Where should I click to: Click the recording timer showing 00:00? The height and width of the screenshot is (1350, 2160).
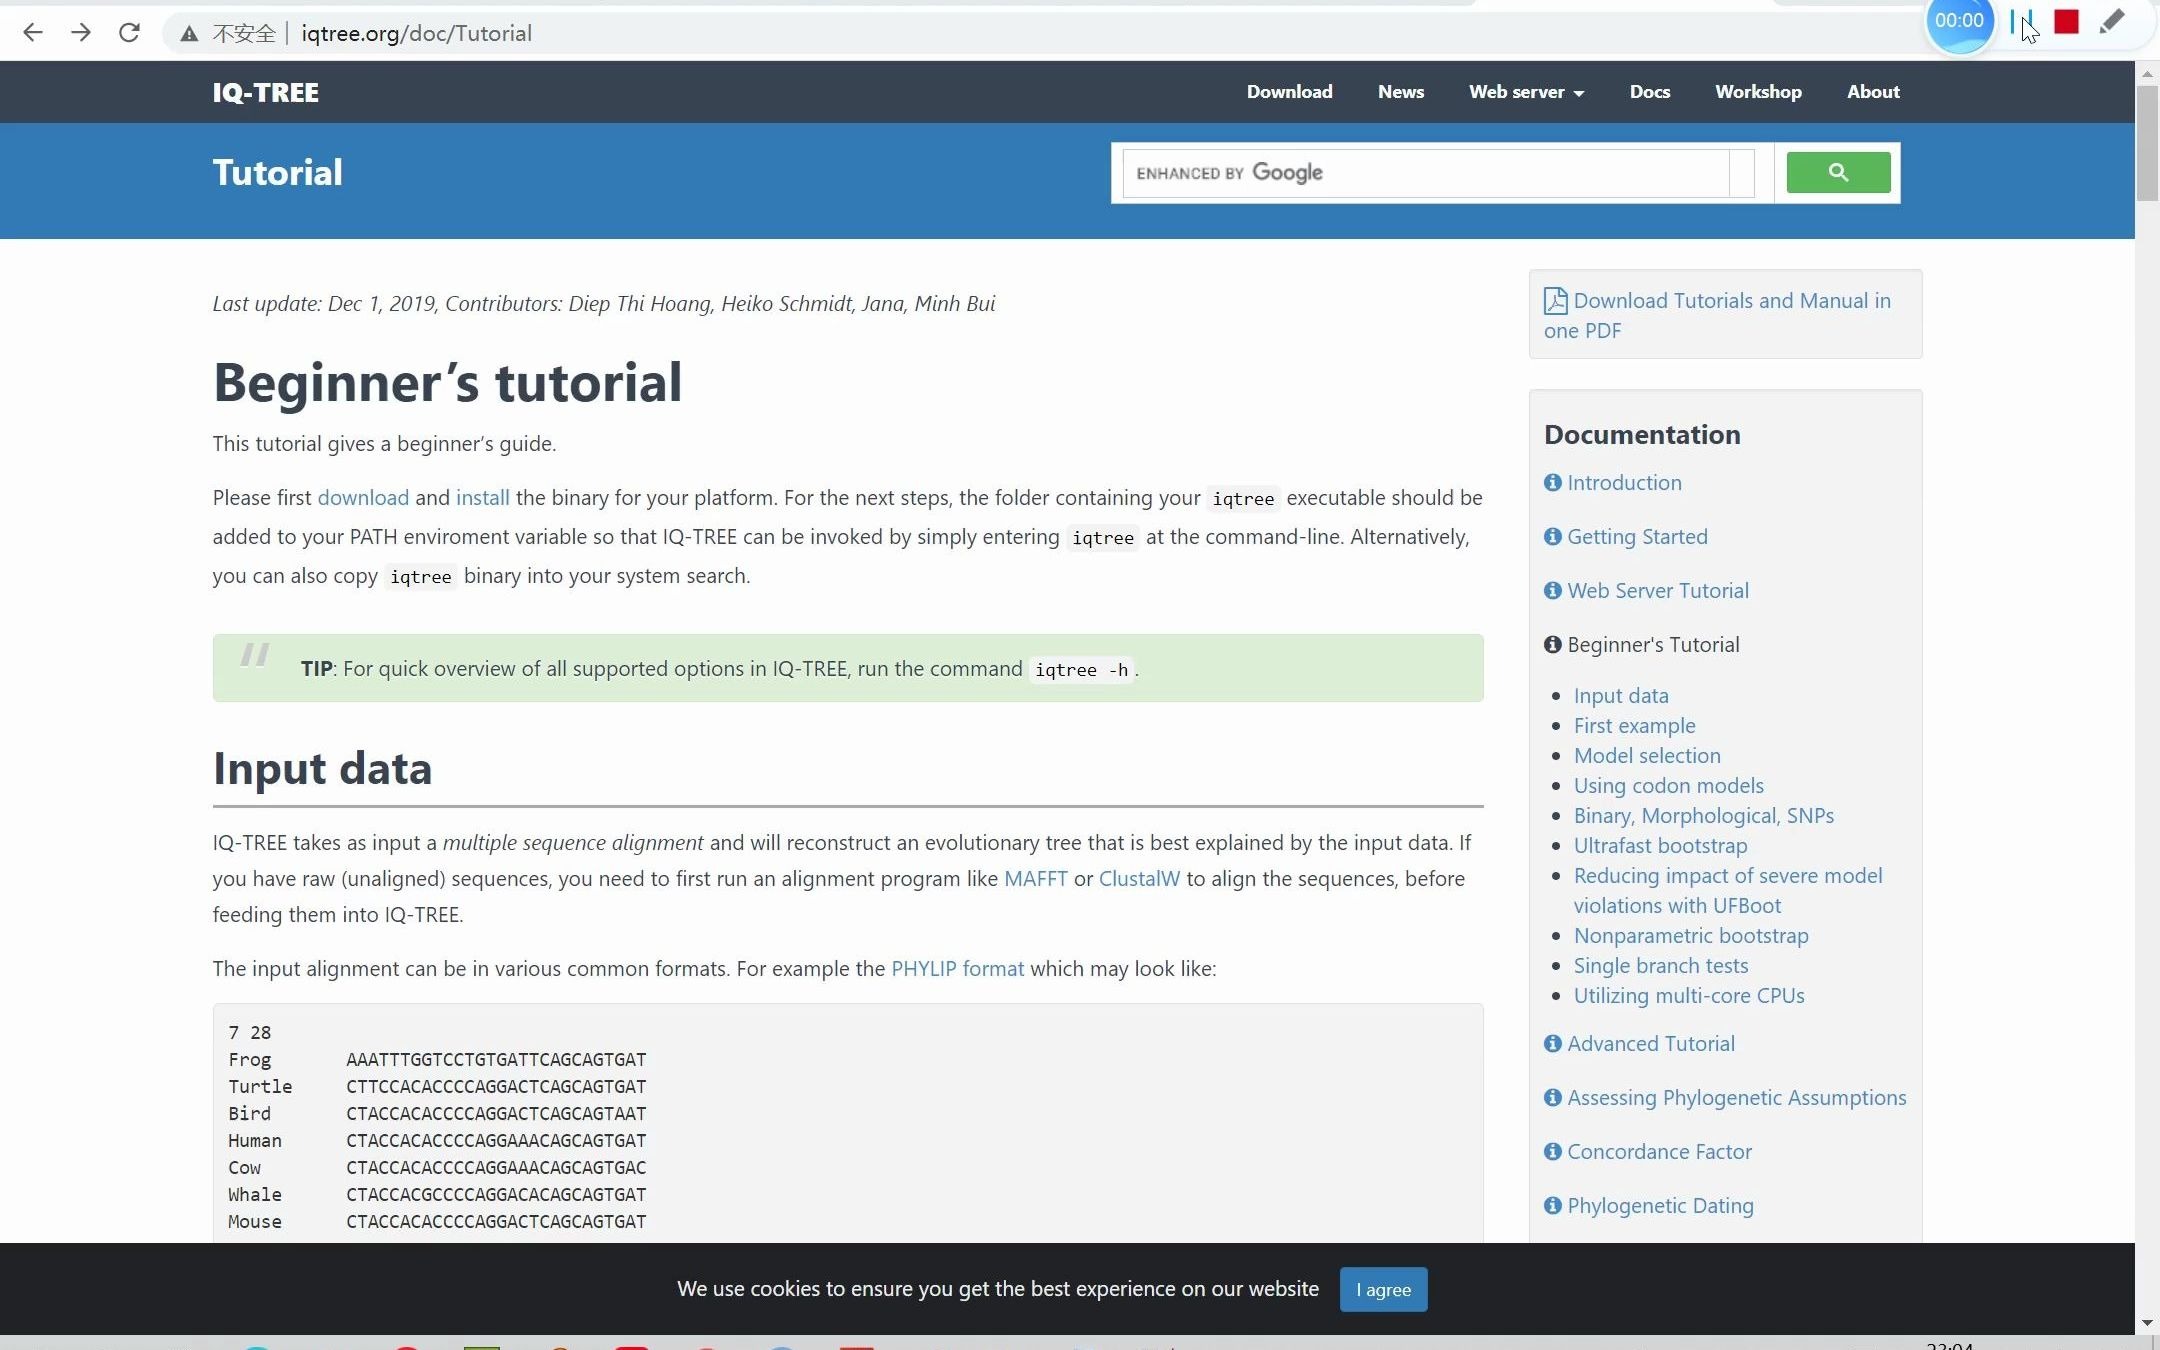point(1958,21)
